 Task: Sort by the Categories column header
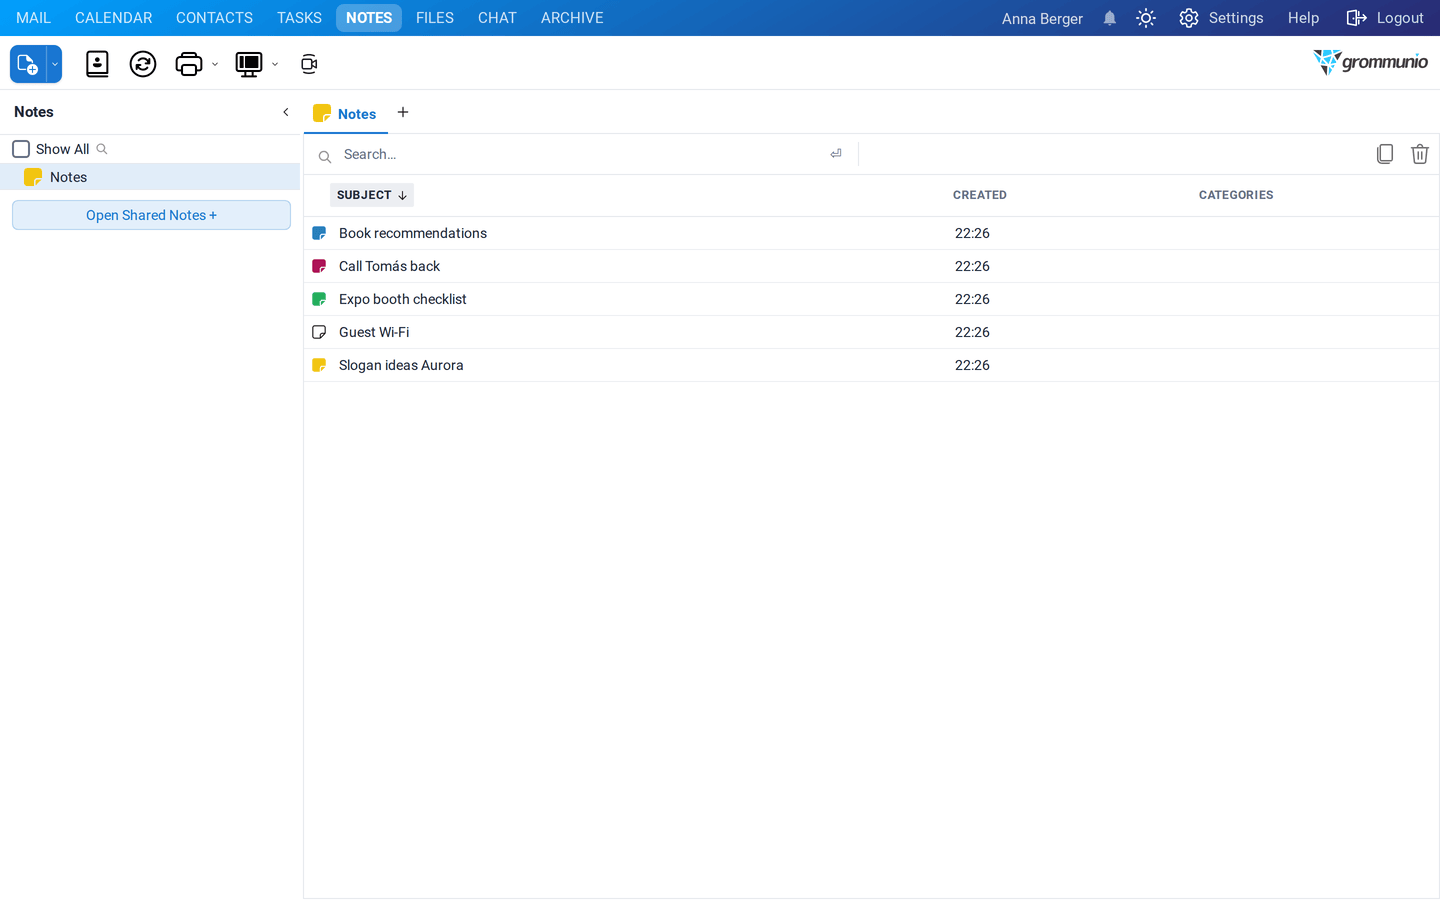1236,195
